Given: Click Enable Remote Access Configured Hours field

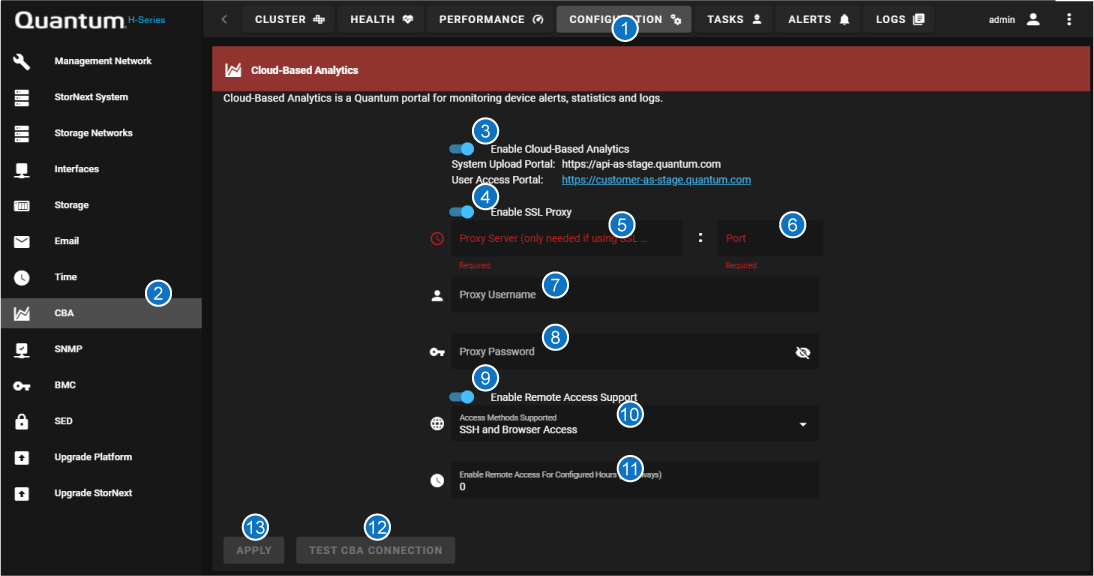Looking at the screenshot, I should [x=635, y=480].
